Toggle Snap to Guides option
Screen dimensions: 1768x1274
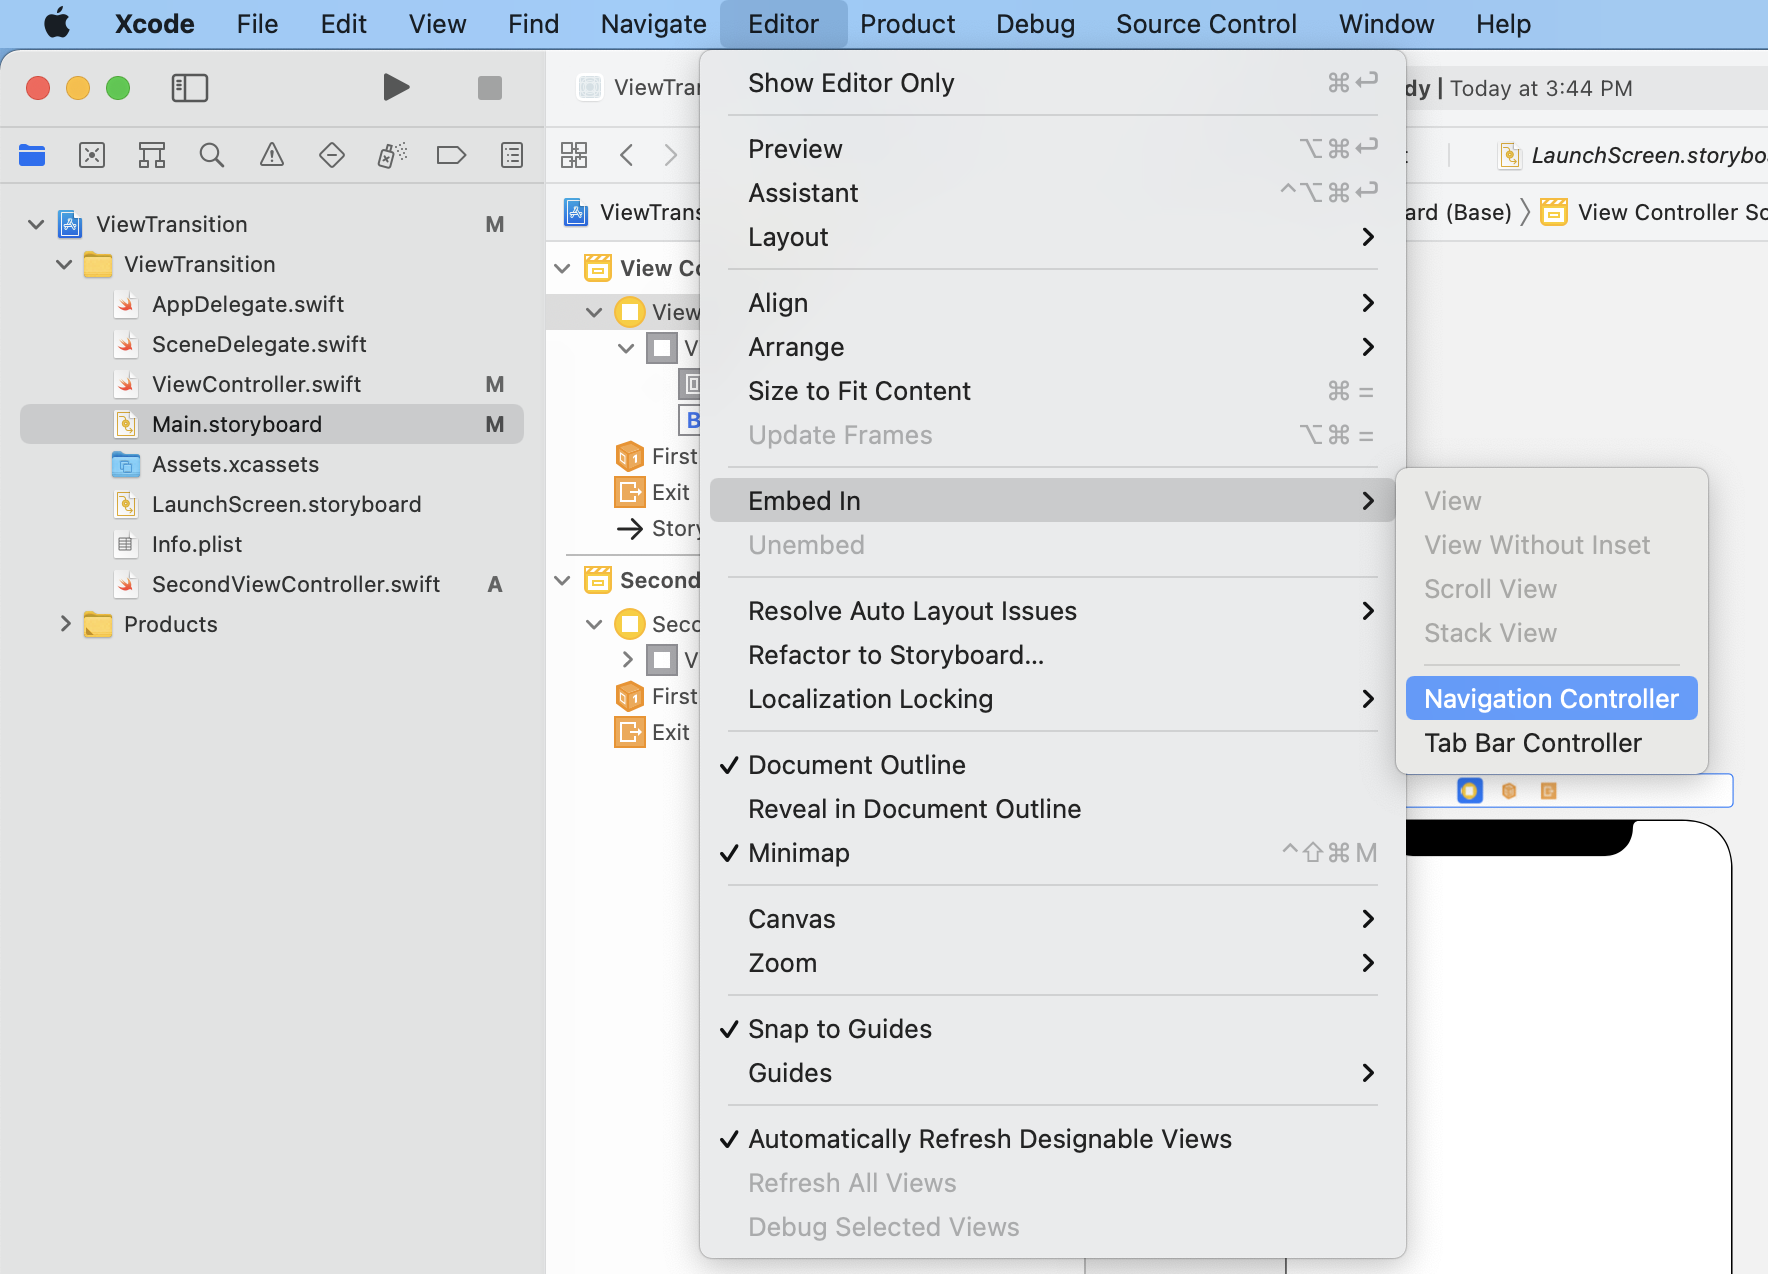1052,1029
